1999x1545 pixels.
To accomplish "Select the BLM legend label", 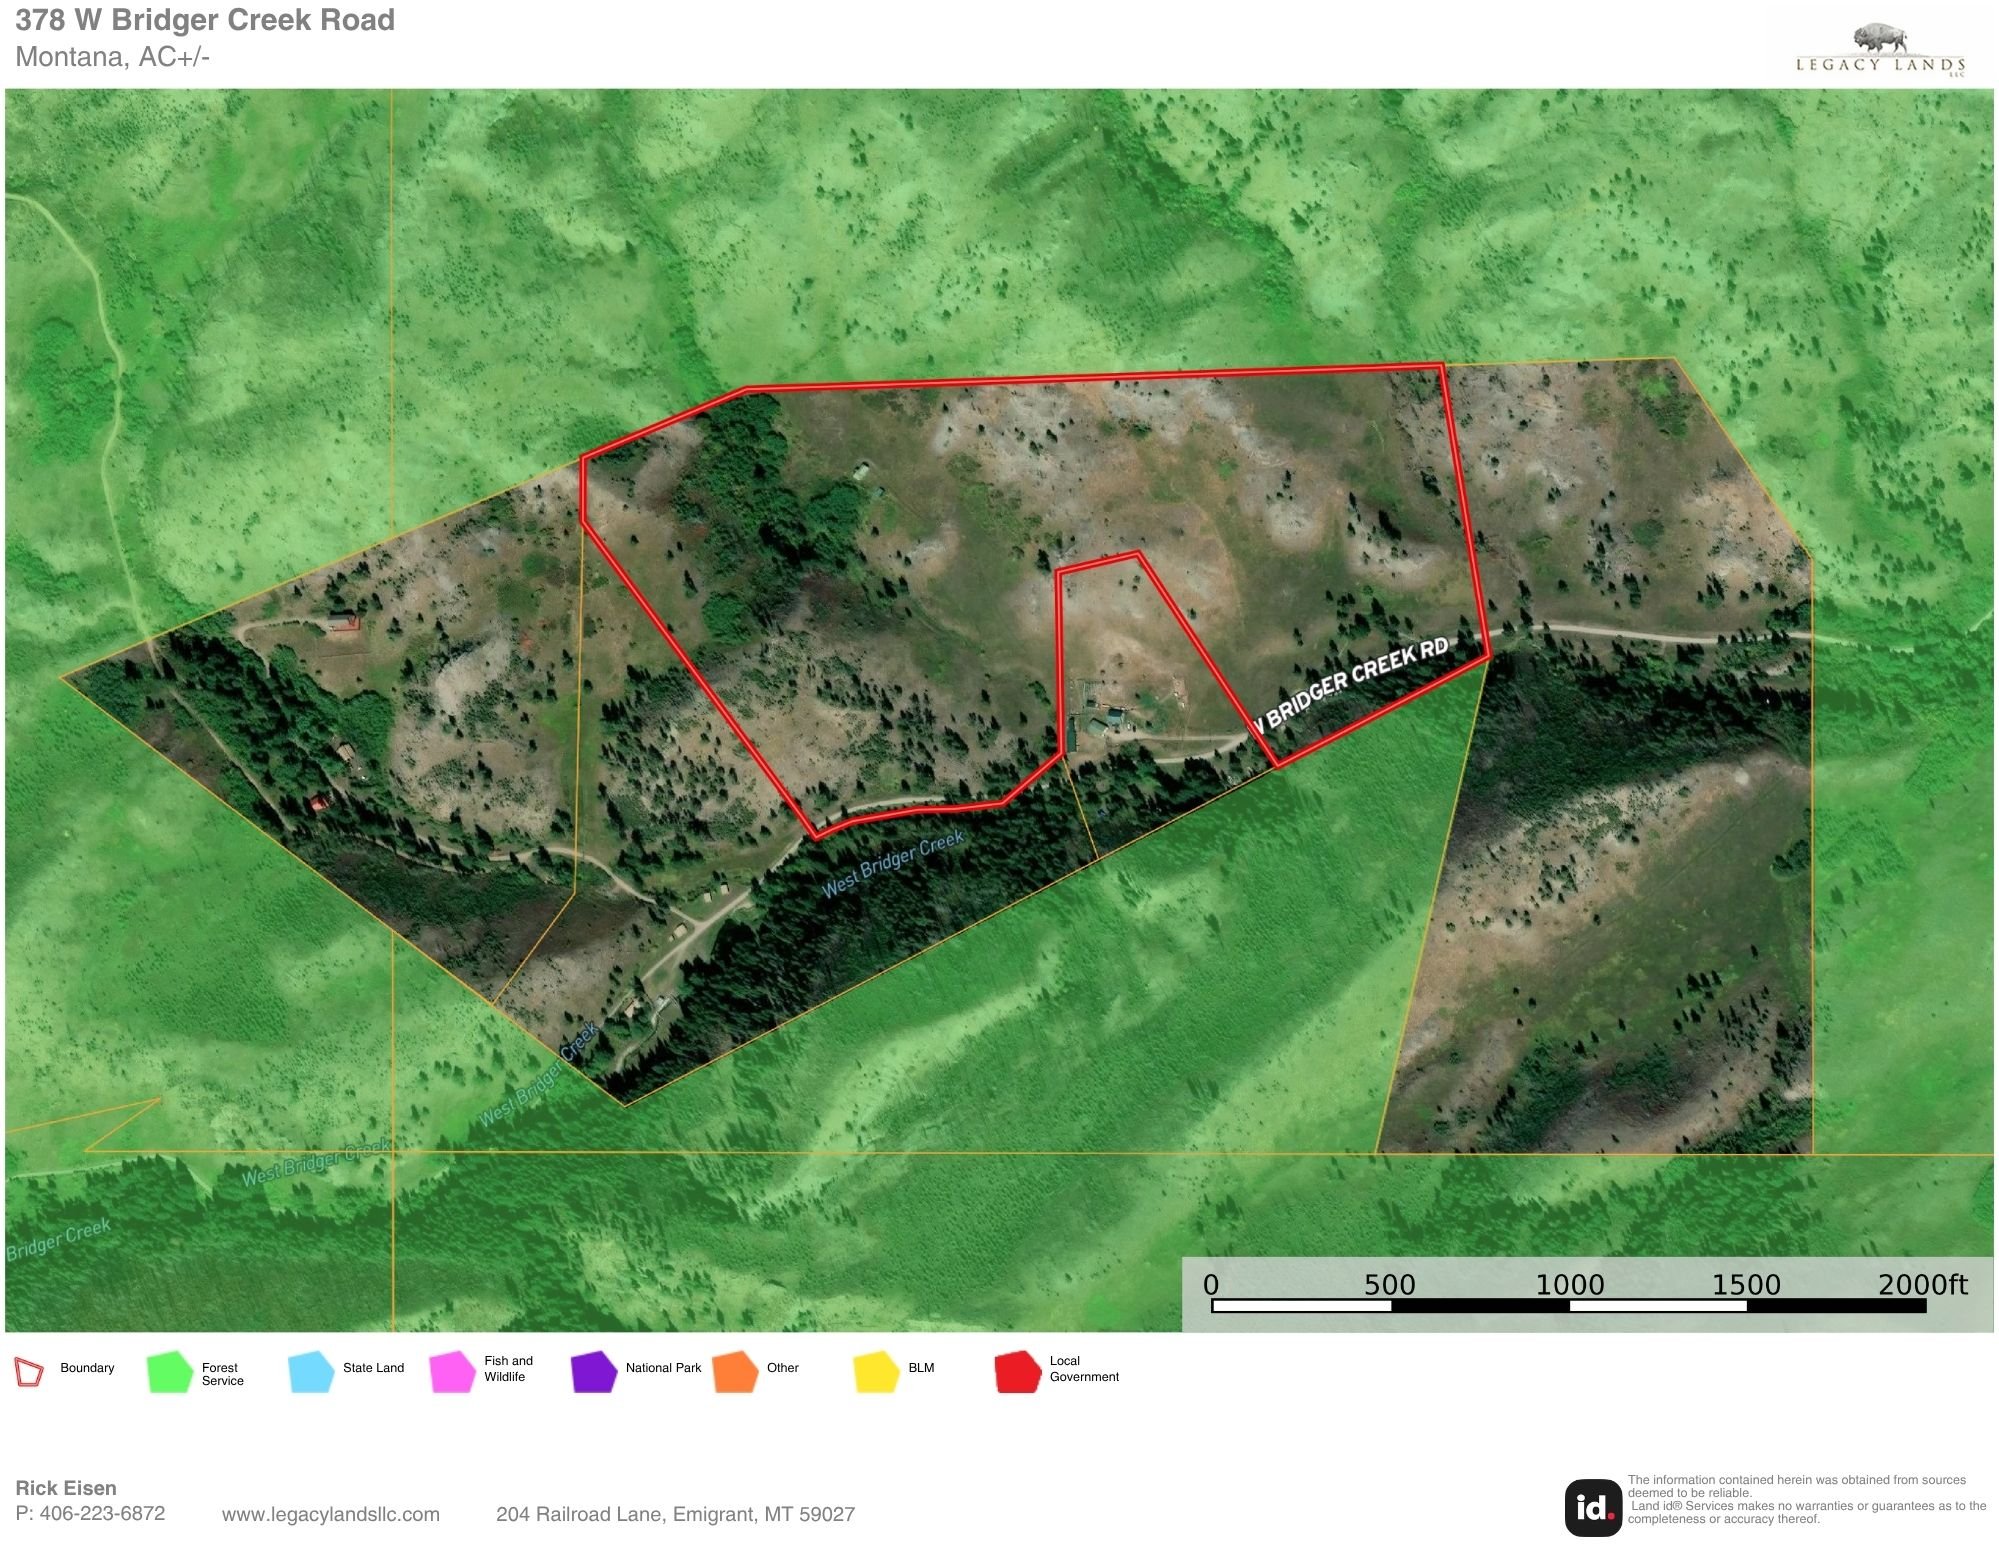I will click(921, 1368).
